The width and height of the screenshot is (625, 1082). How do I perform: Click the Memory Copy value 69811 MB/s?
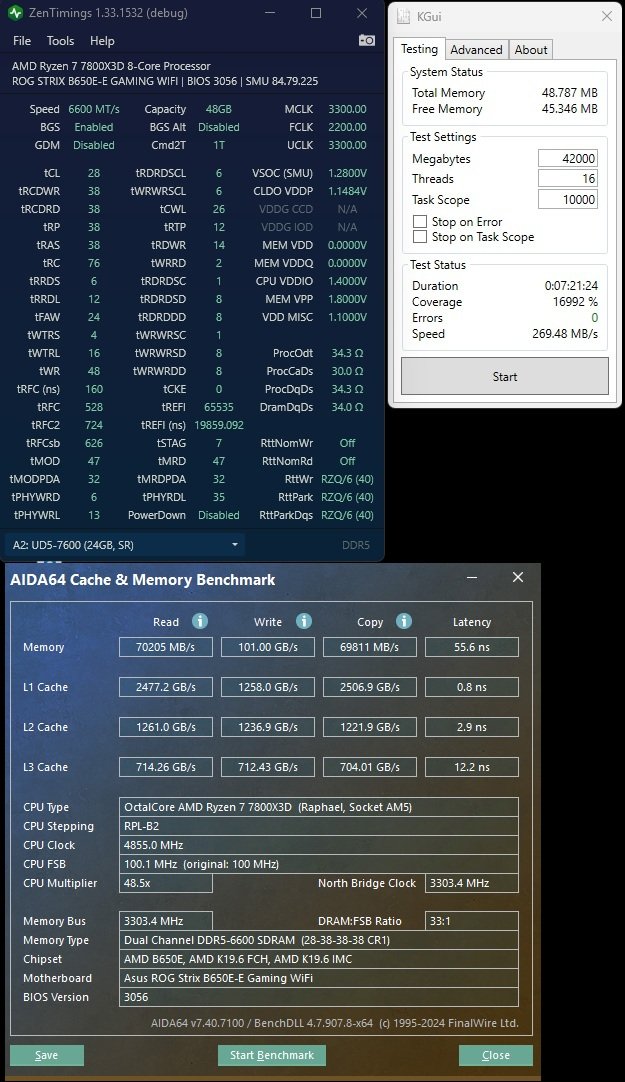tap(370, 647)
